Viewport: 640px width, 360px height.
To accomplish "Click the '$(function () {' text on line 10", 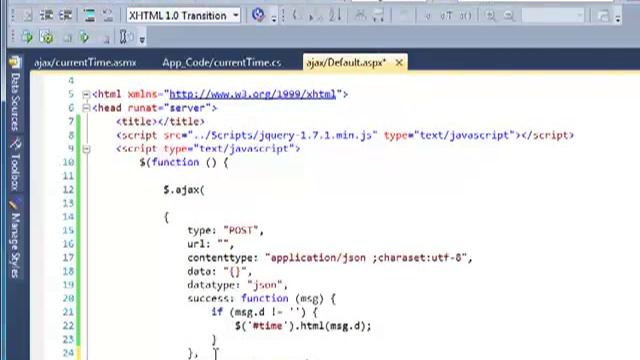I will tap(184, 162).
